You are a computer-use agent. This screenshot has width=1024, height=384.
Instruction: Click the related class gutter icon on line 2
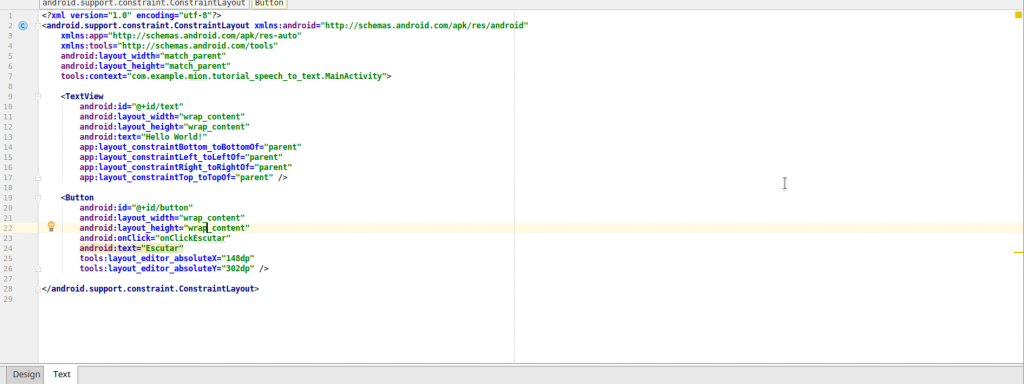23,25
